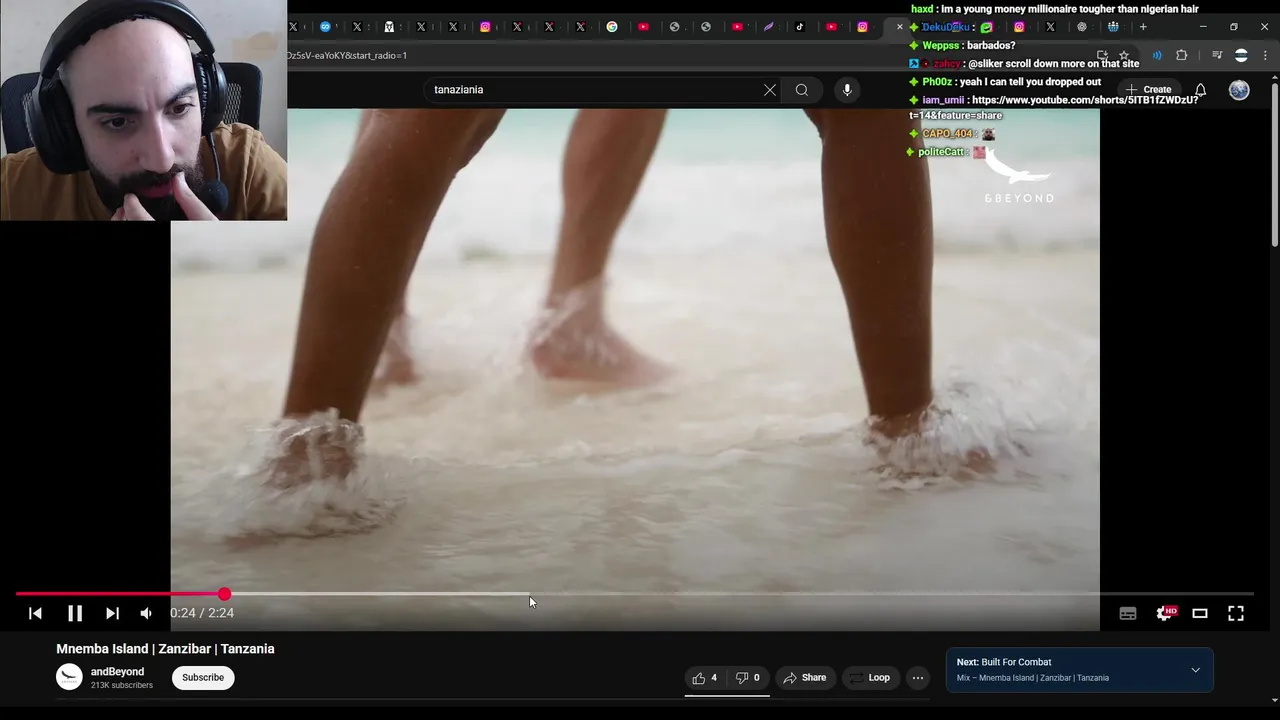This screenshot has height=720, width=1280.
Task: Open the browser media control icon
Action: [x=1217, y=55]
